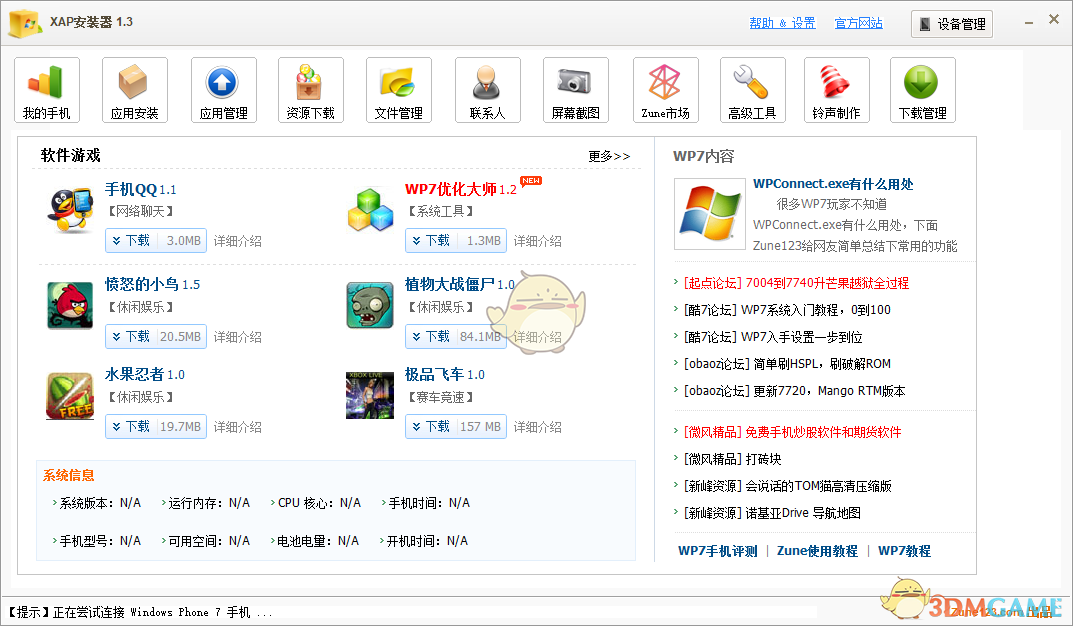Viewport: 1073px width, 626px height.
Task: Open [微风精品] 免费手机炒股软件 link
Action: click(x=792, y=432)
